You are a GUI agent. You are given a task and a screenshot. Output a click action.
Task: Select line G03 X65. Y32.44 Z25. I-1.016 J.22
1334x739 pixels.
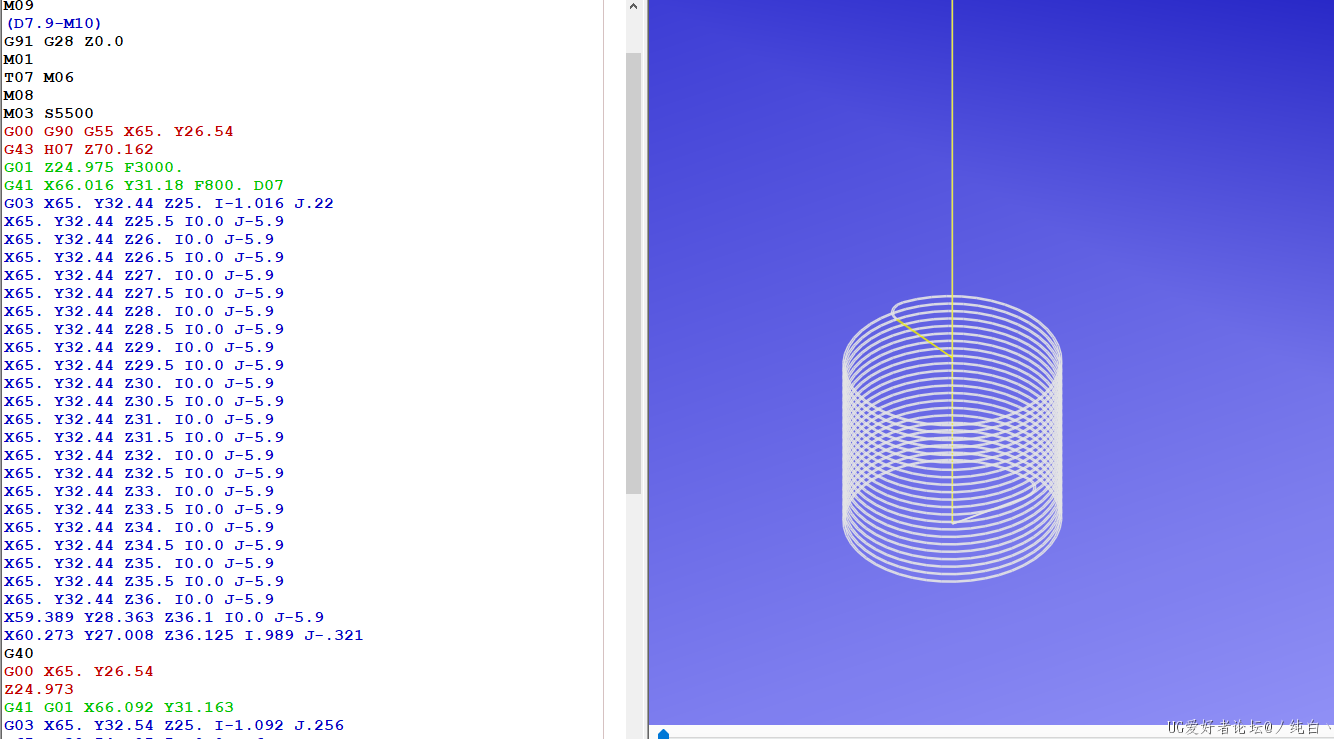tap(169, 203)
